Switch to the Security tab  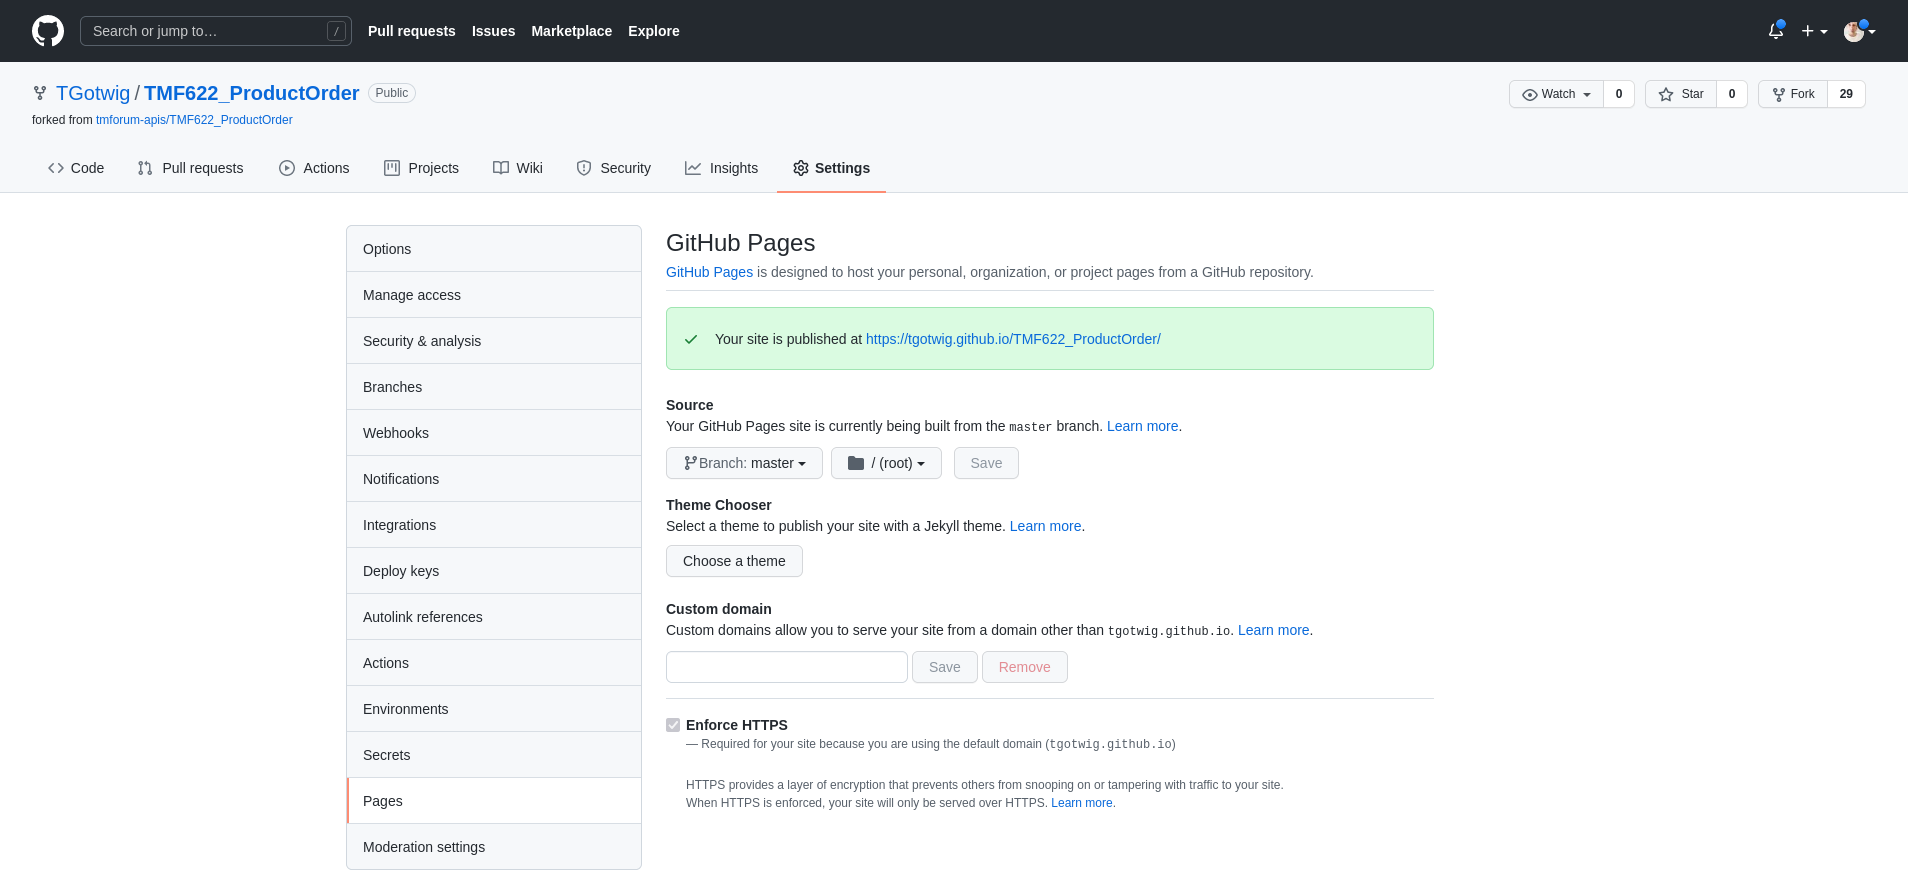pos(614,168)
